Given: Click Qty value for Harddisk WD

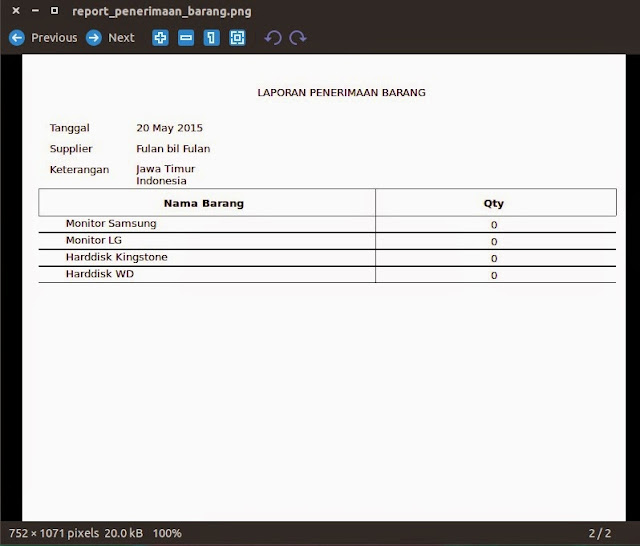Looking at the screenshot, I should (x=494, y=275).
